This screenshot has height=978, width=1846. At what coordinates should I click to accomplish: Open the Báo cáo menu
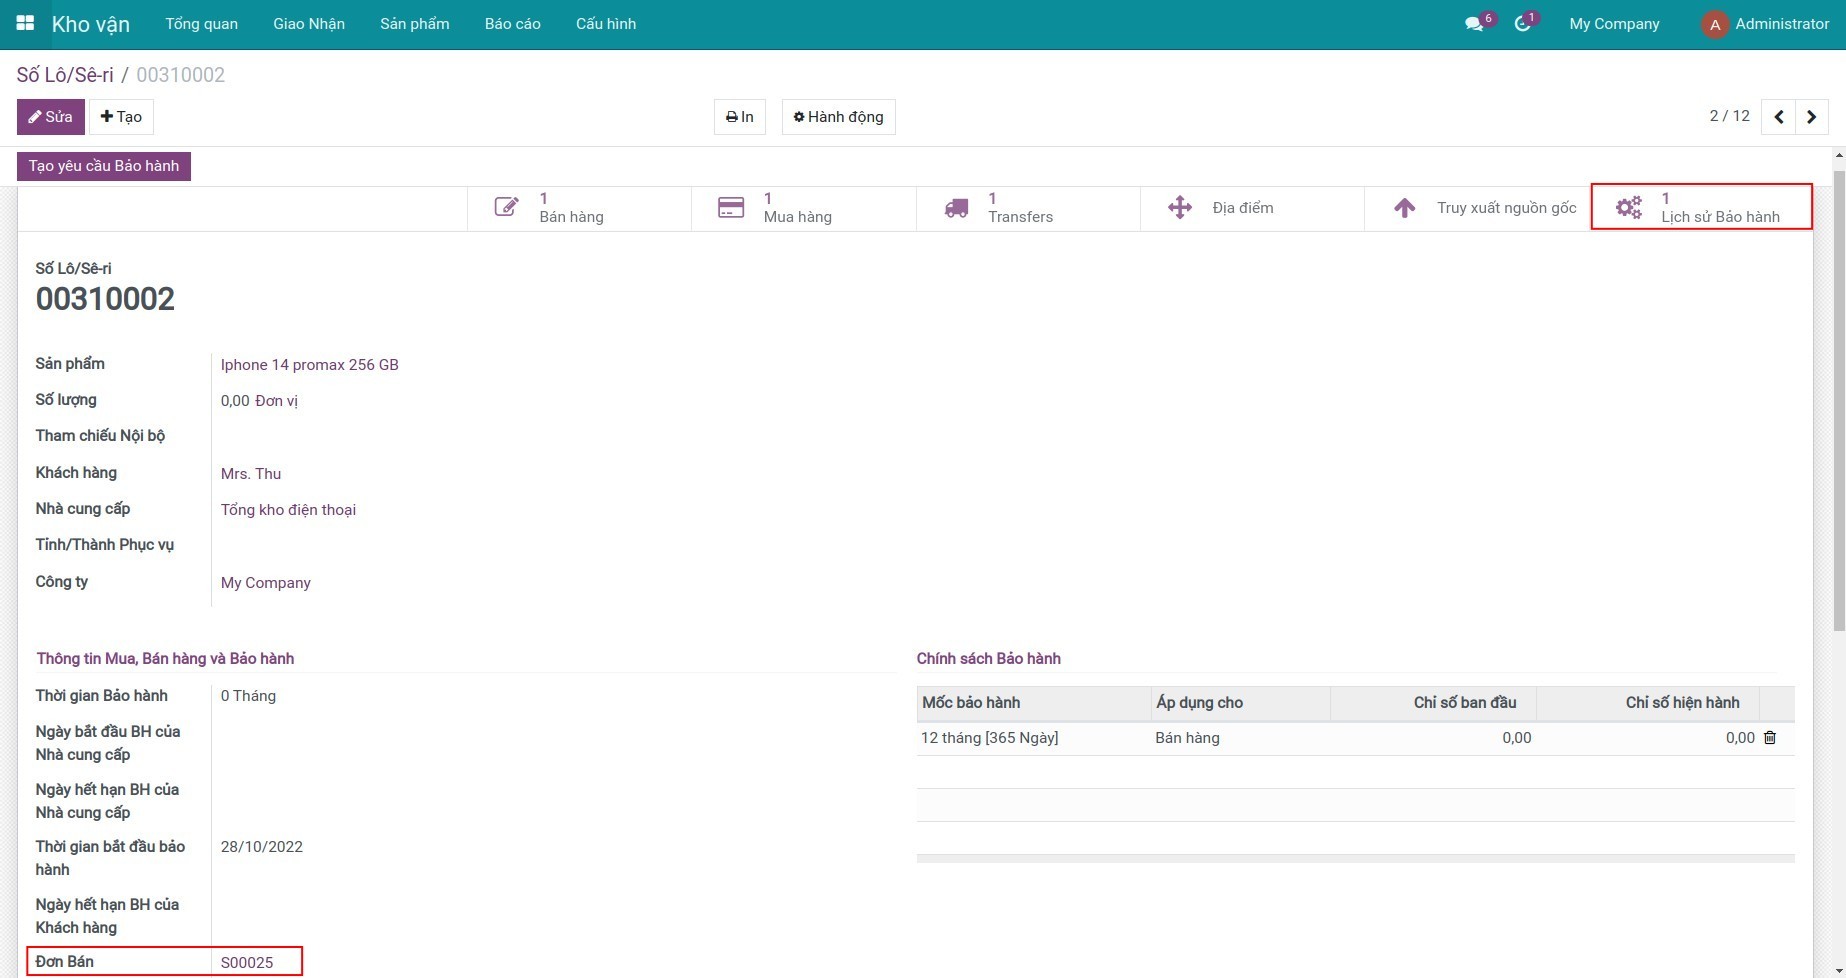click(512, 24)
